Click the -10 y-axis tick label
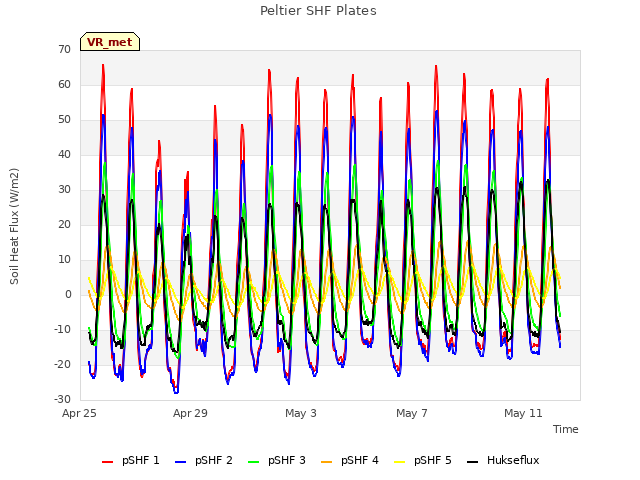Image resolution: width=640 pixels, height=480 pixels. point(63,330)
